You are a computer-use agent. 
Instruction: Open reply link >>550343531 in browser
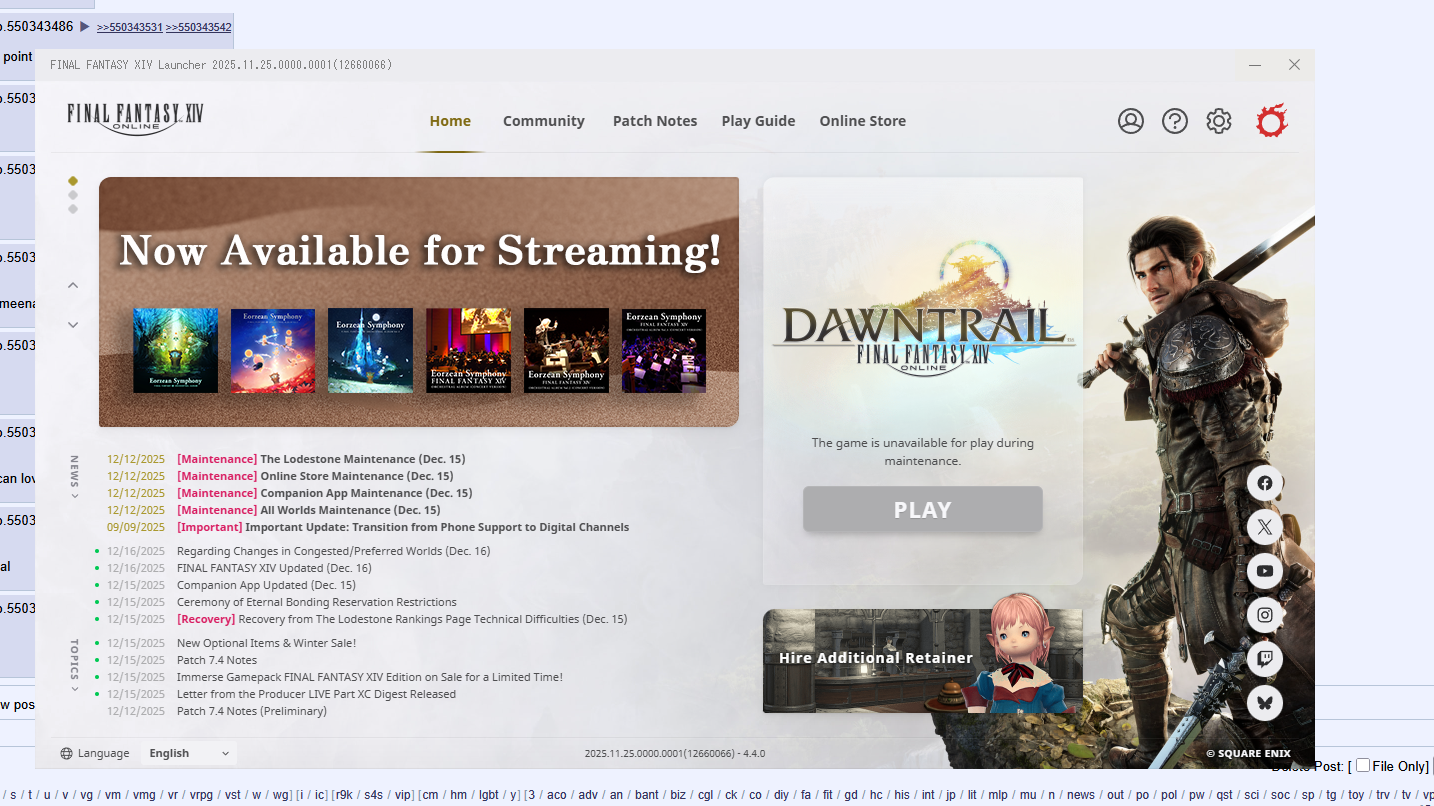tap(130, 27)
